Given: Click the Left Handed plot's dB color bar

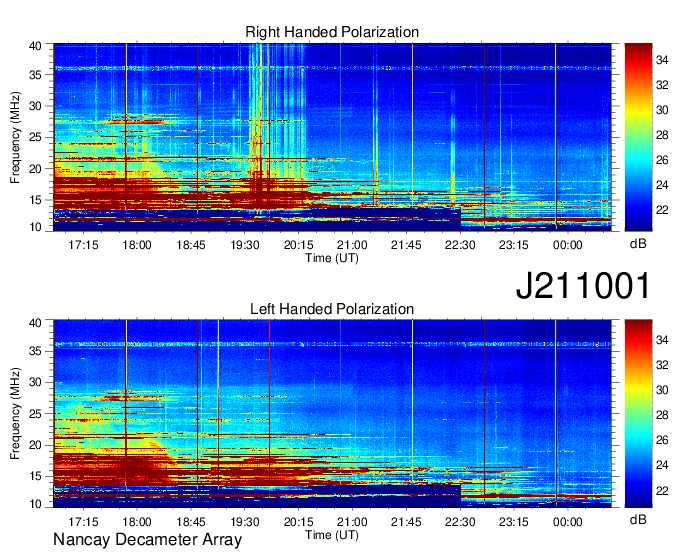Looking at the screenshot, I should click(638, 414).
